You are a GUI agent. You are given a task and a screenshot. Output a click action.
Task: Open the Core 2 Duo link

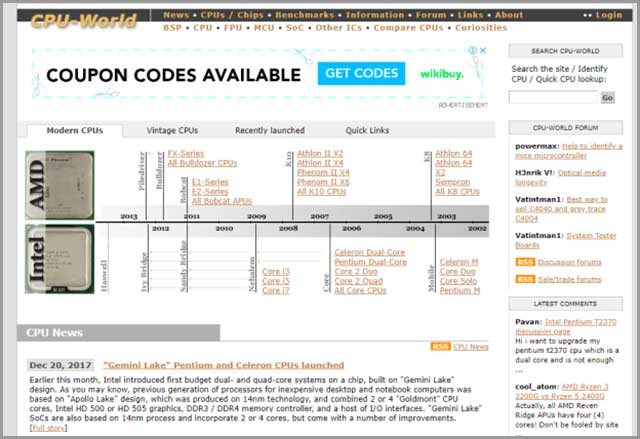356,271
